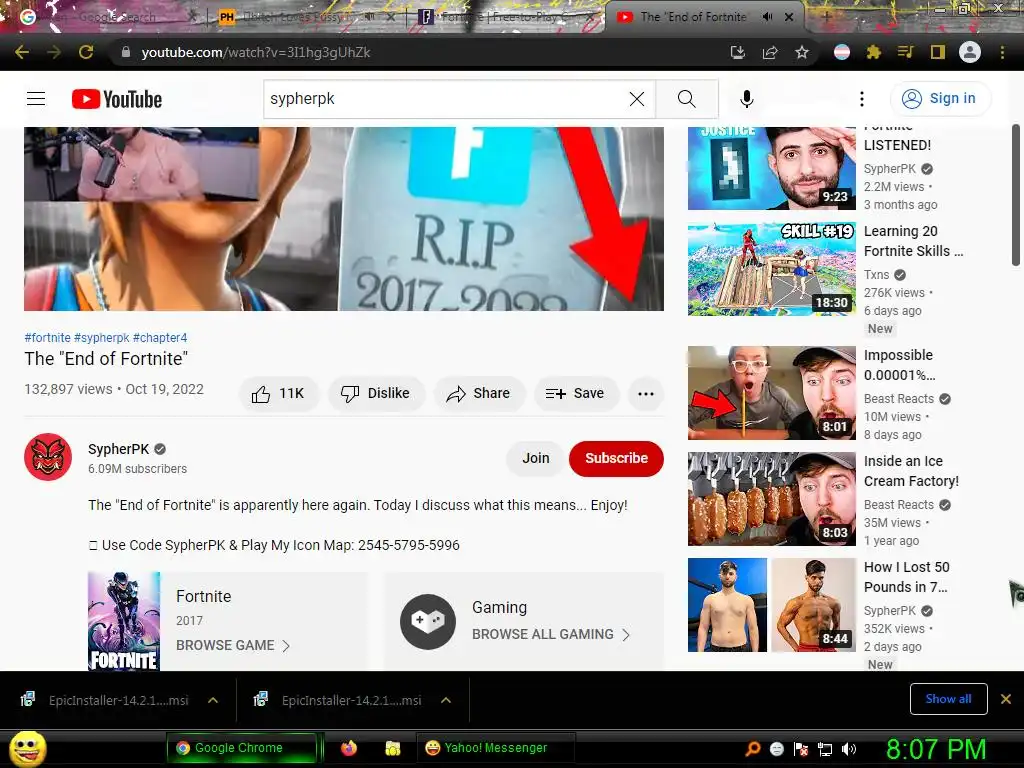Viewport: 1024px width, 768px height.
Task: Open a new browser tab
Action: coord(826,17)
